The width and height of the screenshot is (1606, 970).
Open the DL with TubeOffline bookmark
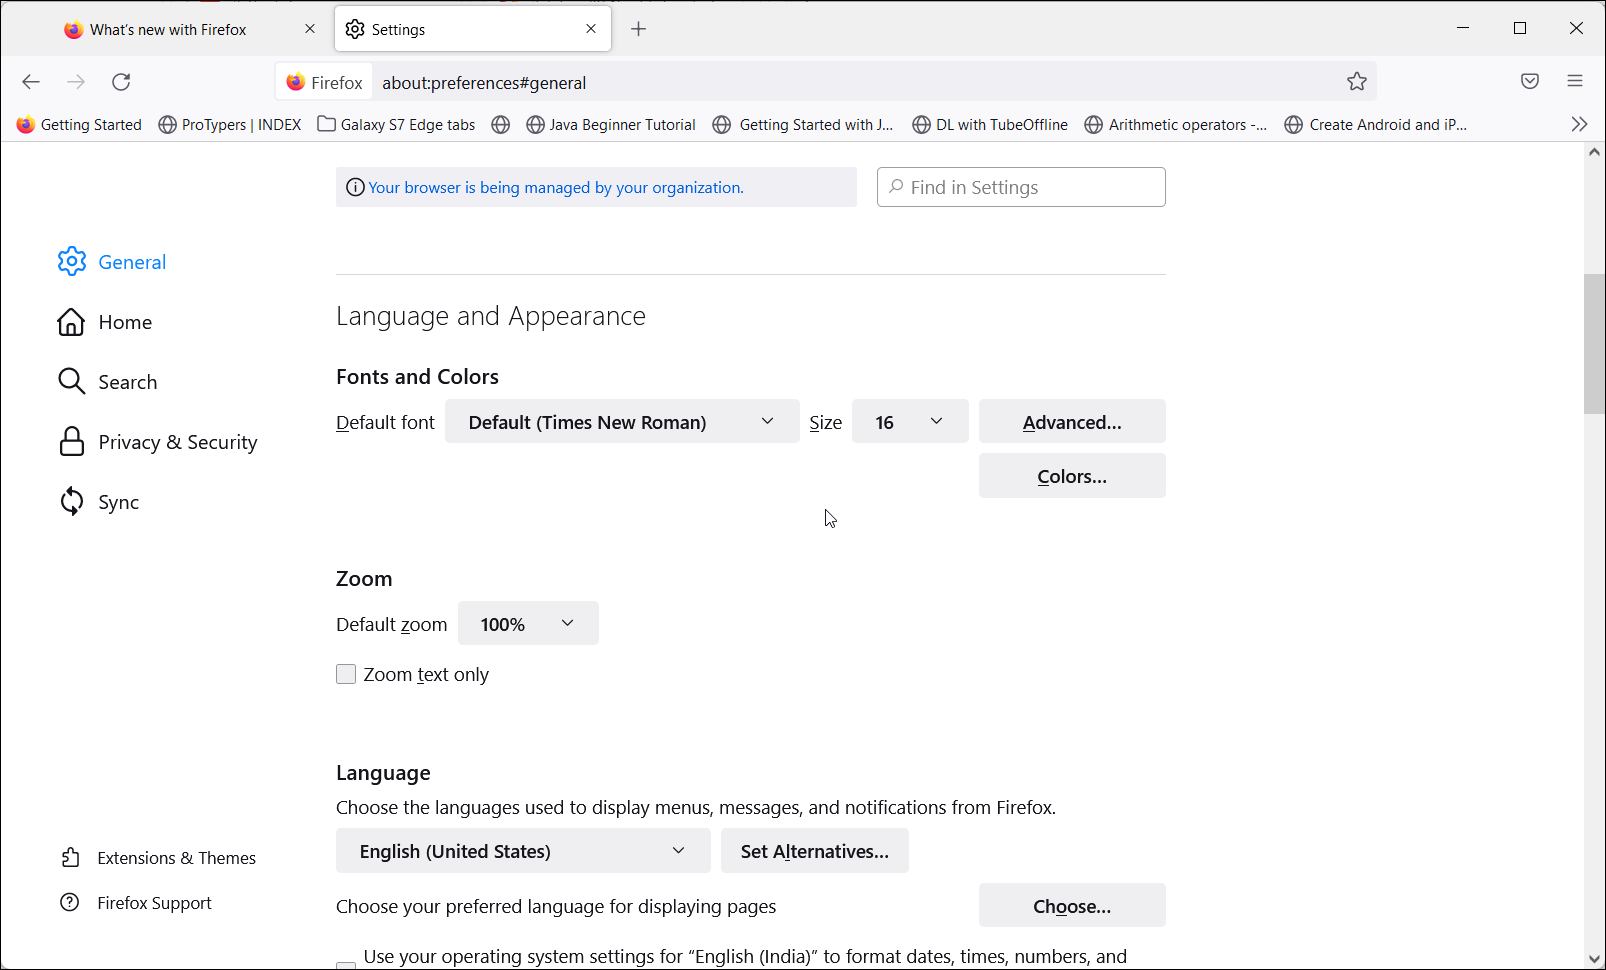pyautogui.click(x=990, y=124)
